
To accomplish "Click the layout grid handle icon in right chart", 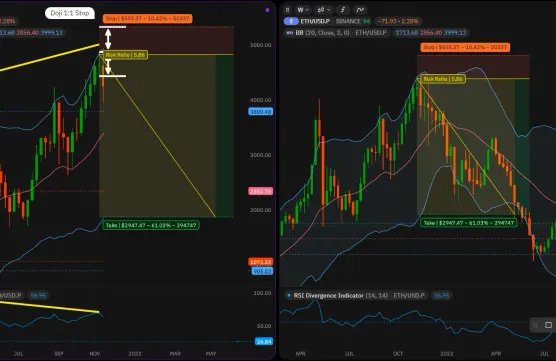I will click(x=288, y=10).
